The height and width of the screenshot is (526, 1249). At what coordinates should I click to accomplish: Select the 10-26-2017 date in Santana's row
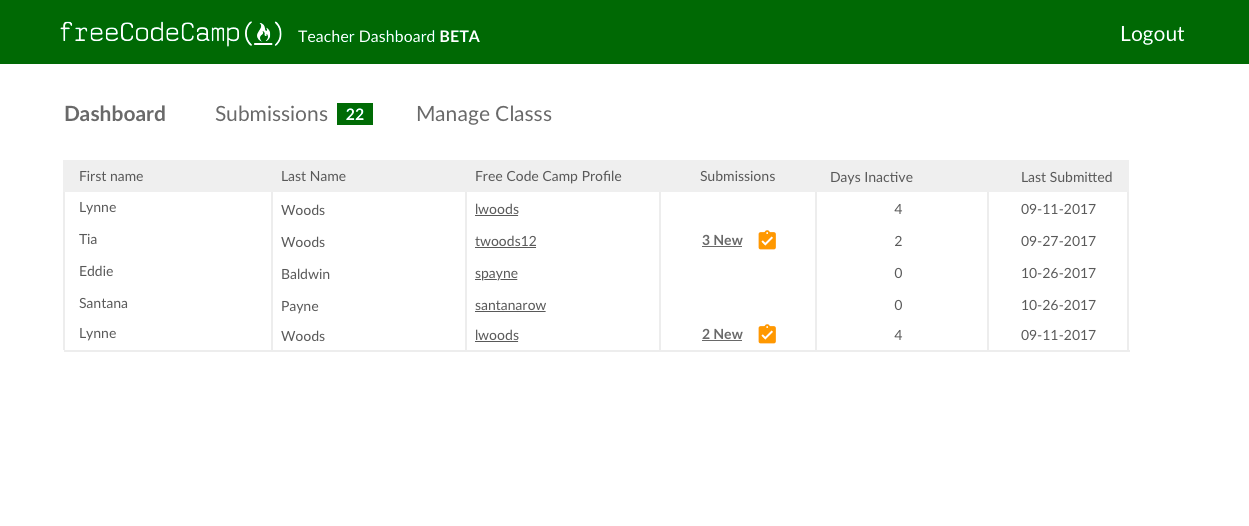pos(1058,305)
